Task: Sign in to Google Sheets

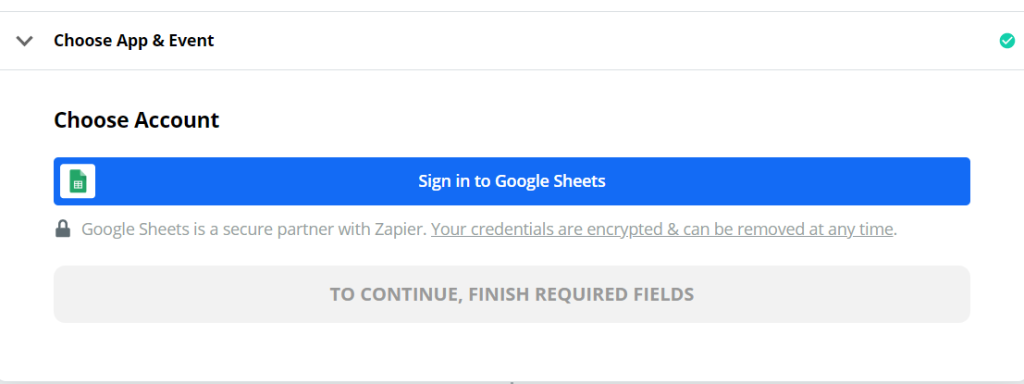Action: coord(511,181)
